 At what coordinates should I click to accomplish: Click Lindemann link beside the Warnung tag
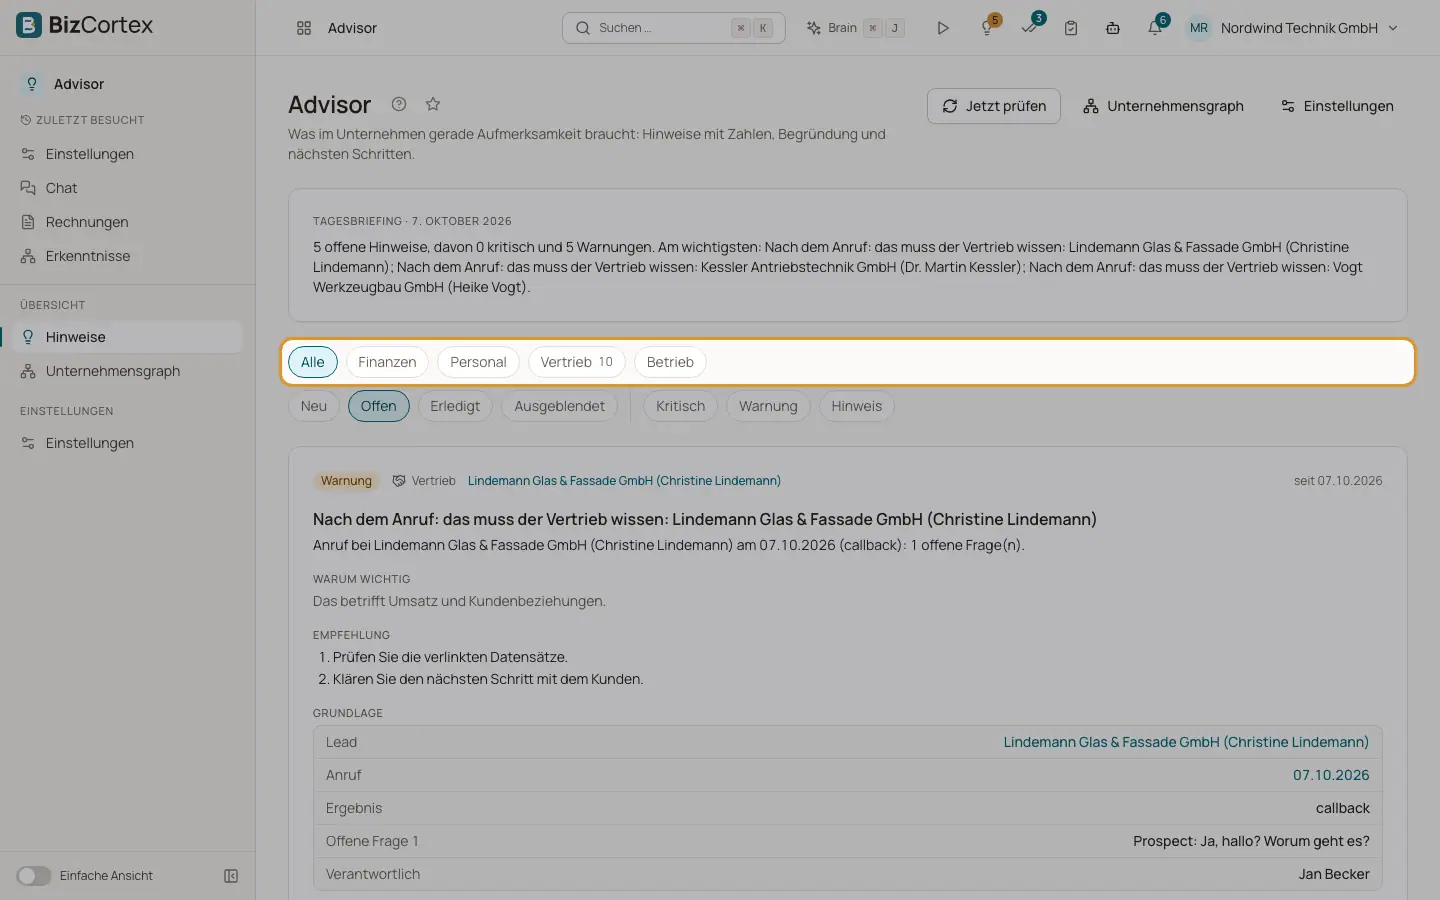coord(624,481)
